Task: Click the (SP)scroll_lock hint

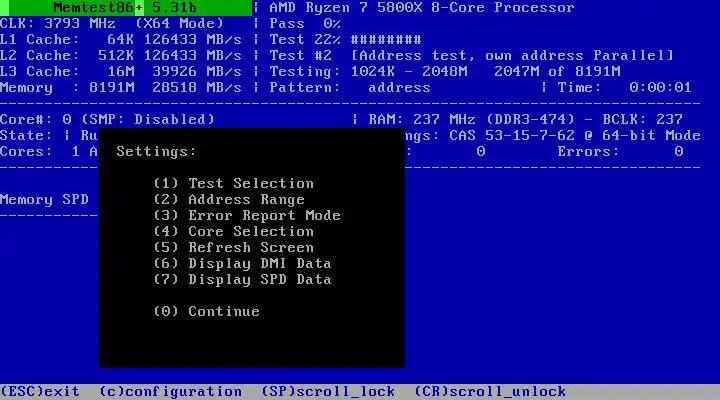Action: coord(328,392)
